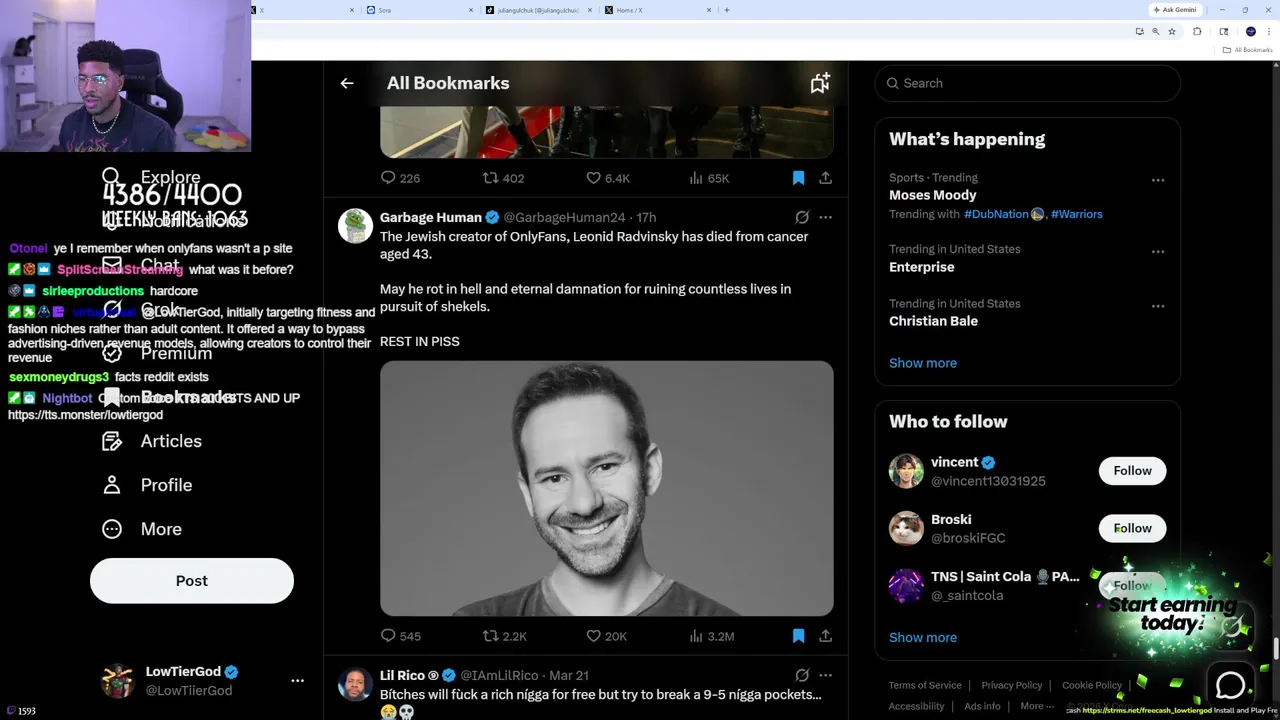Click the Grok icon on Garbage Human post

pyautogui.click(x=802, y=217)
